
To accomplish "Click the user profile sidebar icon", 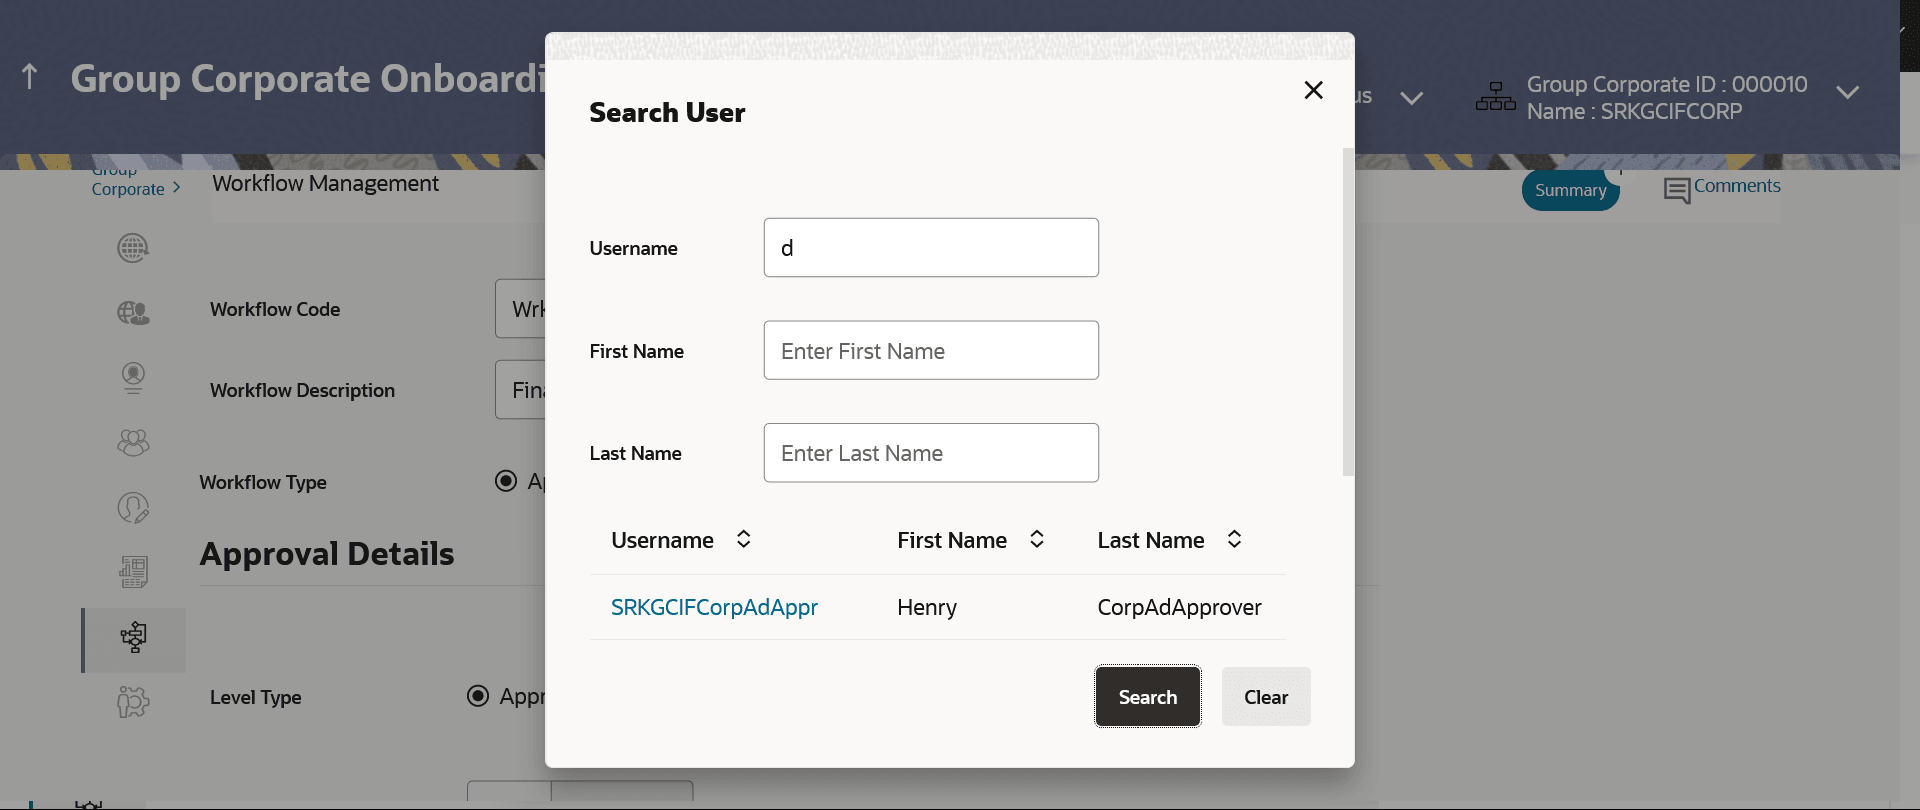I will (133, 378).
